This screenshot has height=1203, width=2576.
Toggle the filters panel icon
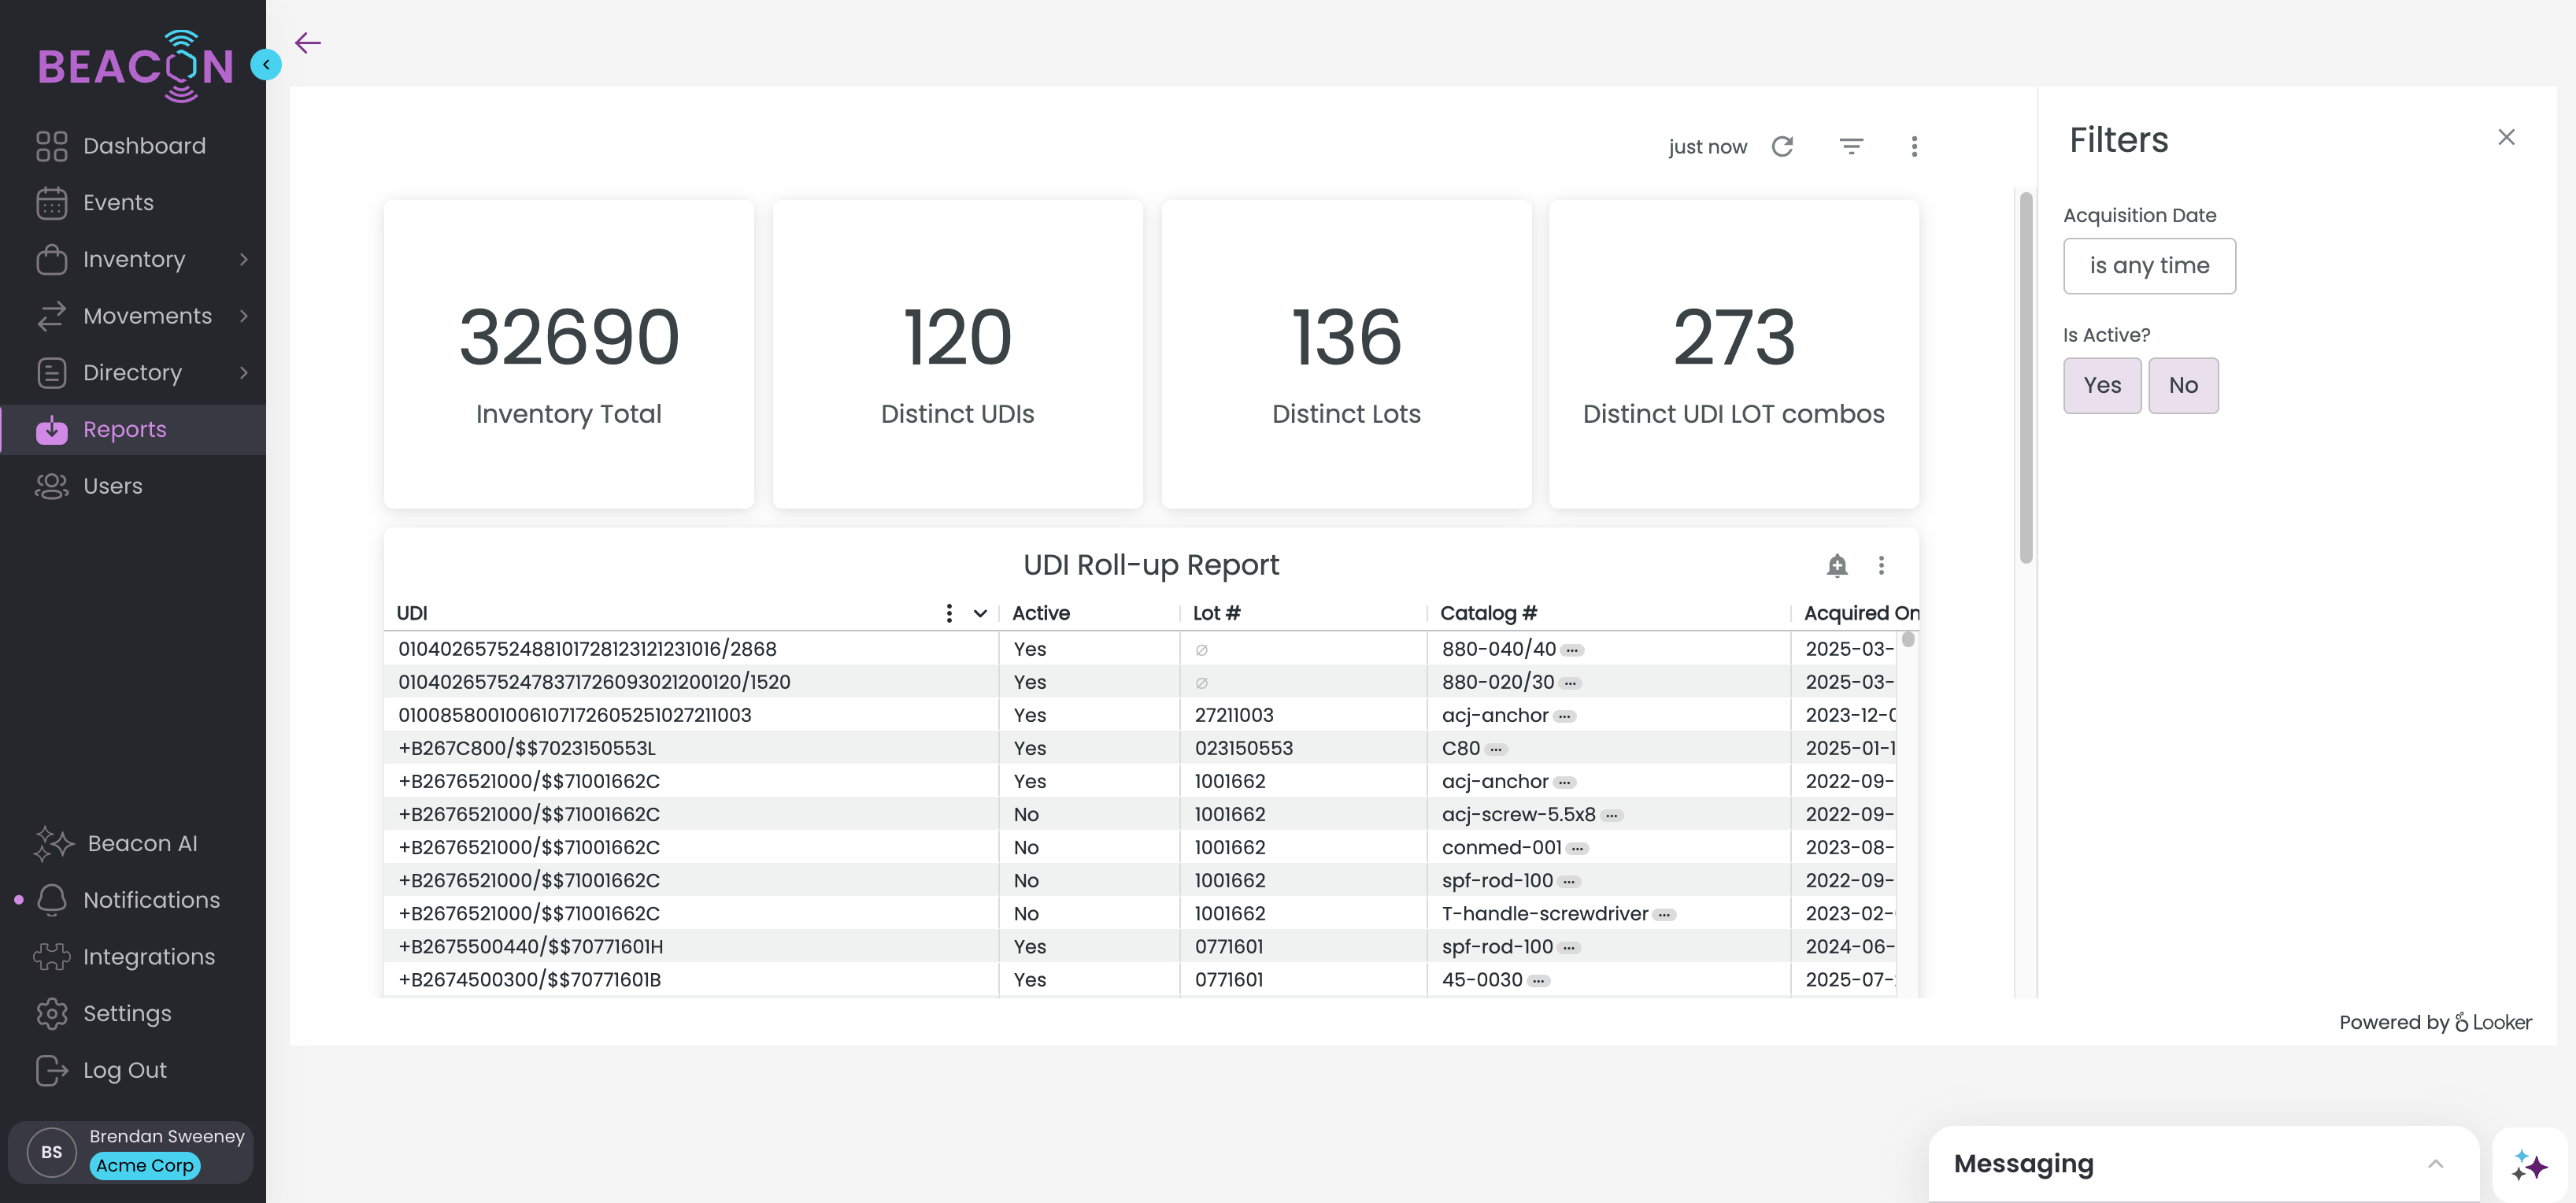(1851, 147)
